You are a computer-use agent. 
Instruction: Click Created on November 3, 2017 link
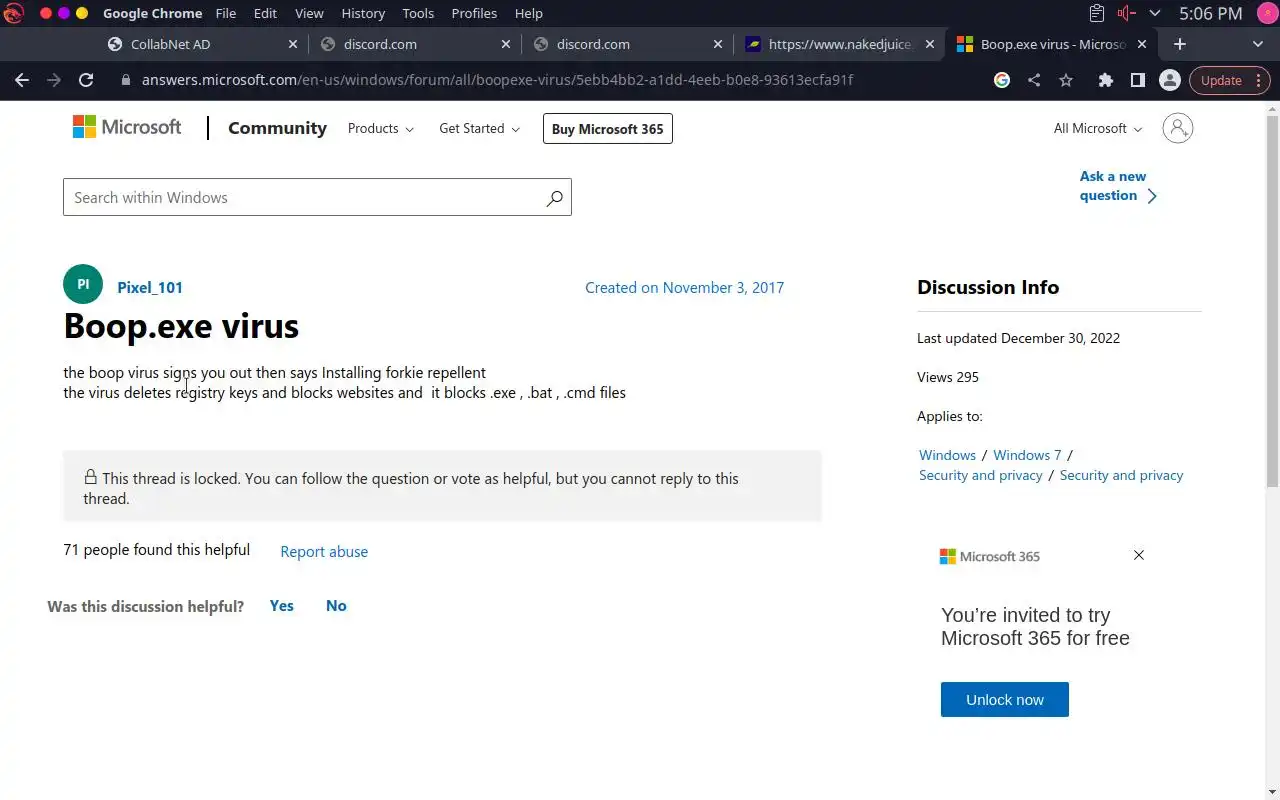[x=684, y=287]
